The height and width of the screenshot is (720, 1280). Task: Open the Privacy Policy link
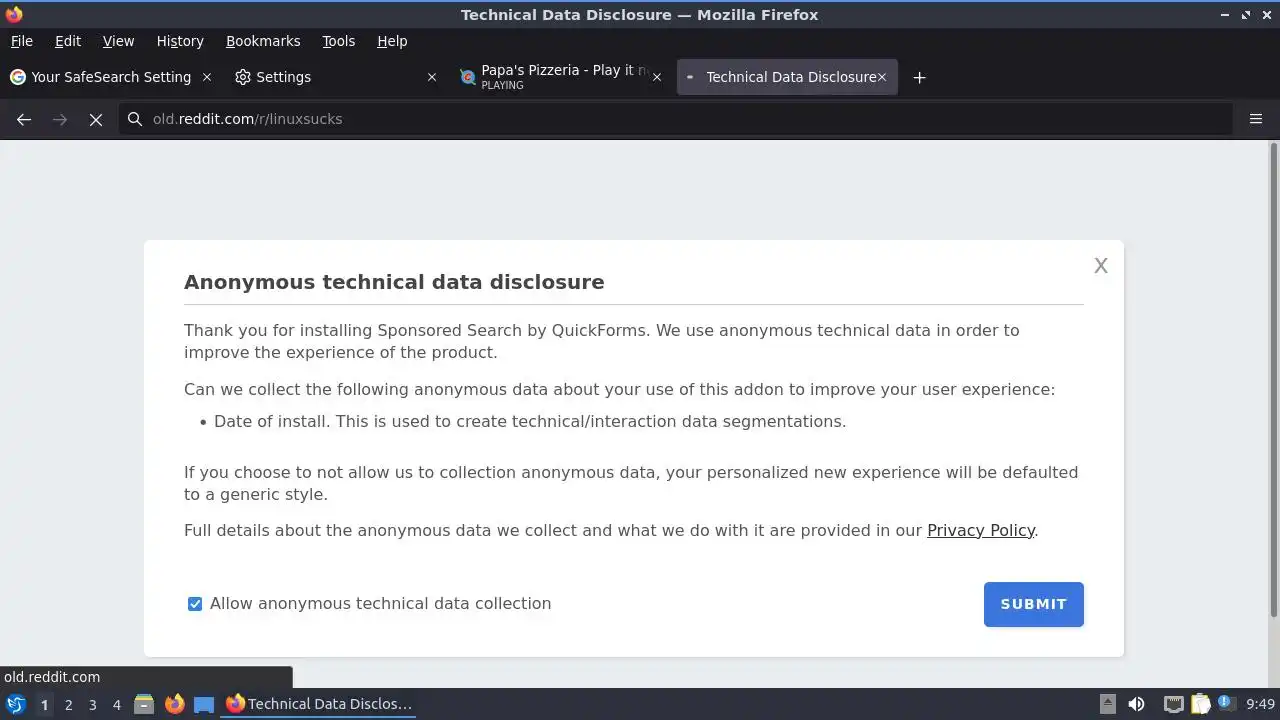coord(980,530)
